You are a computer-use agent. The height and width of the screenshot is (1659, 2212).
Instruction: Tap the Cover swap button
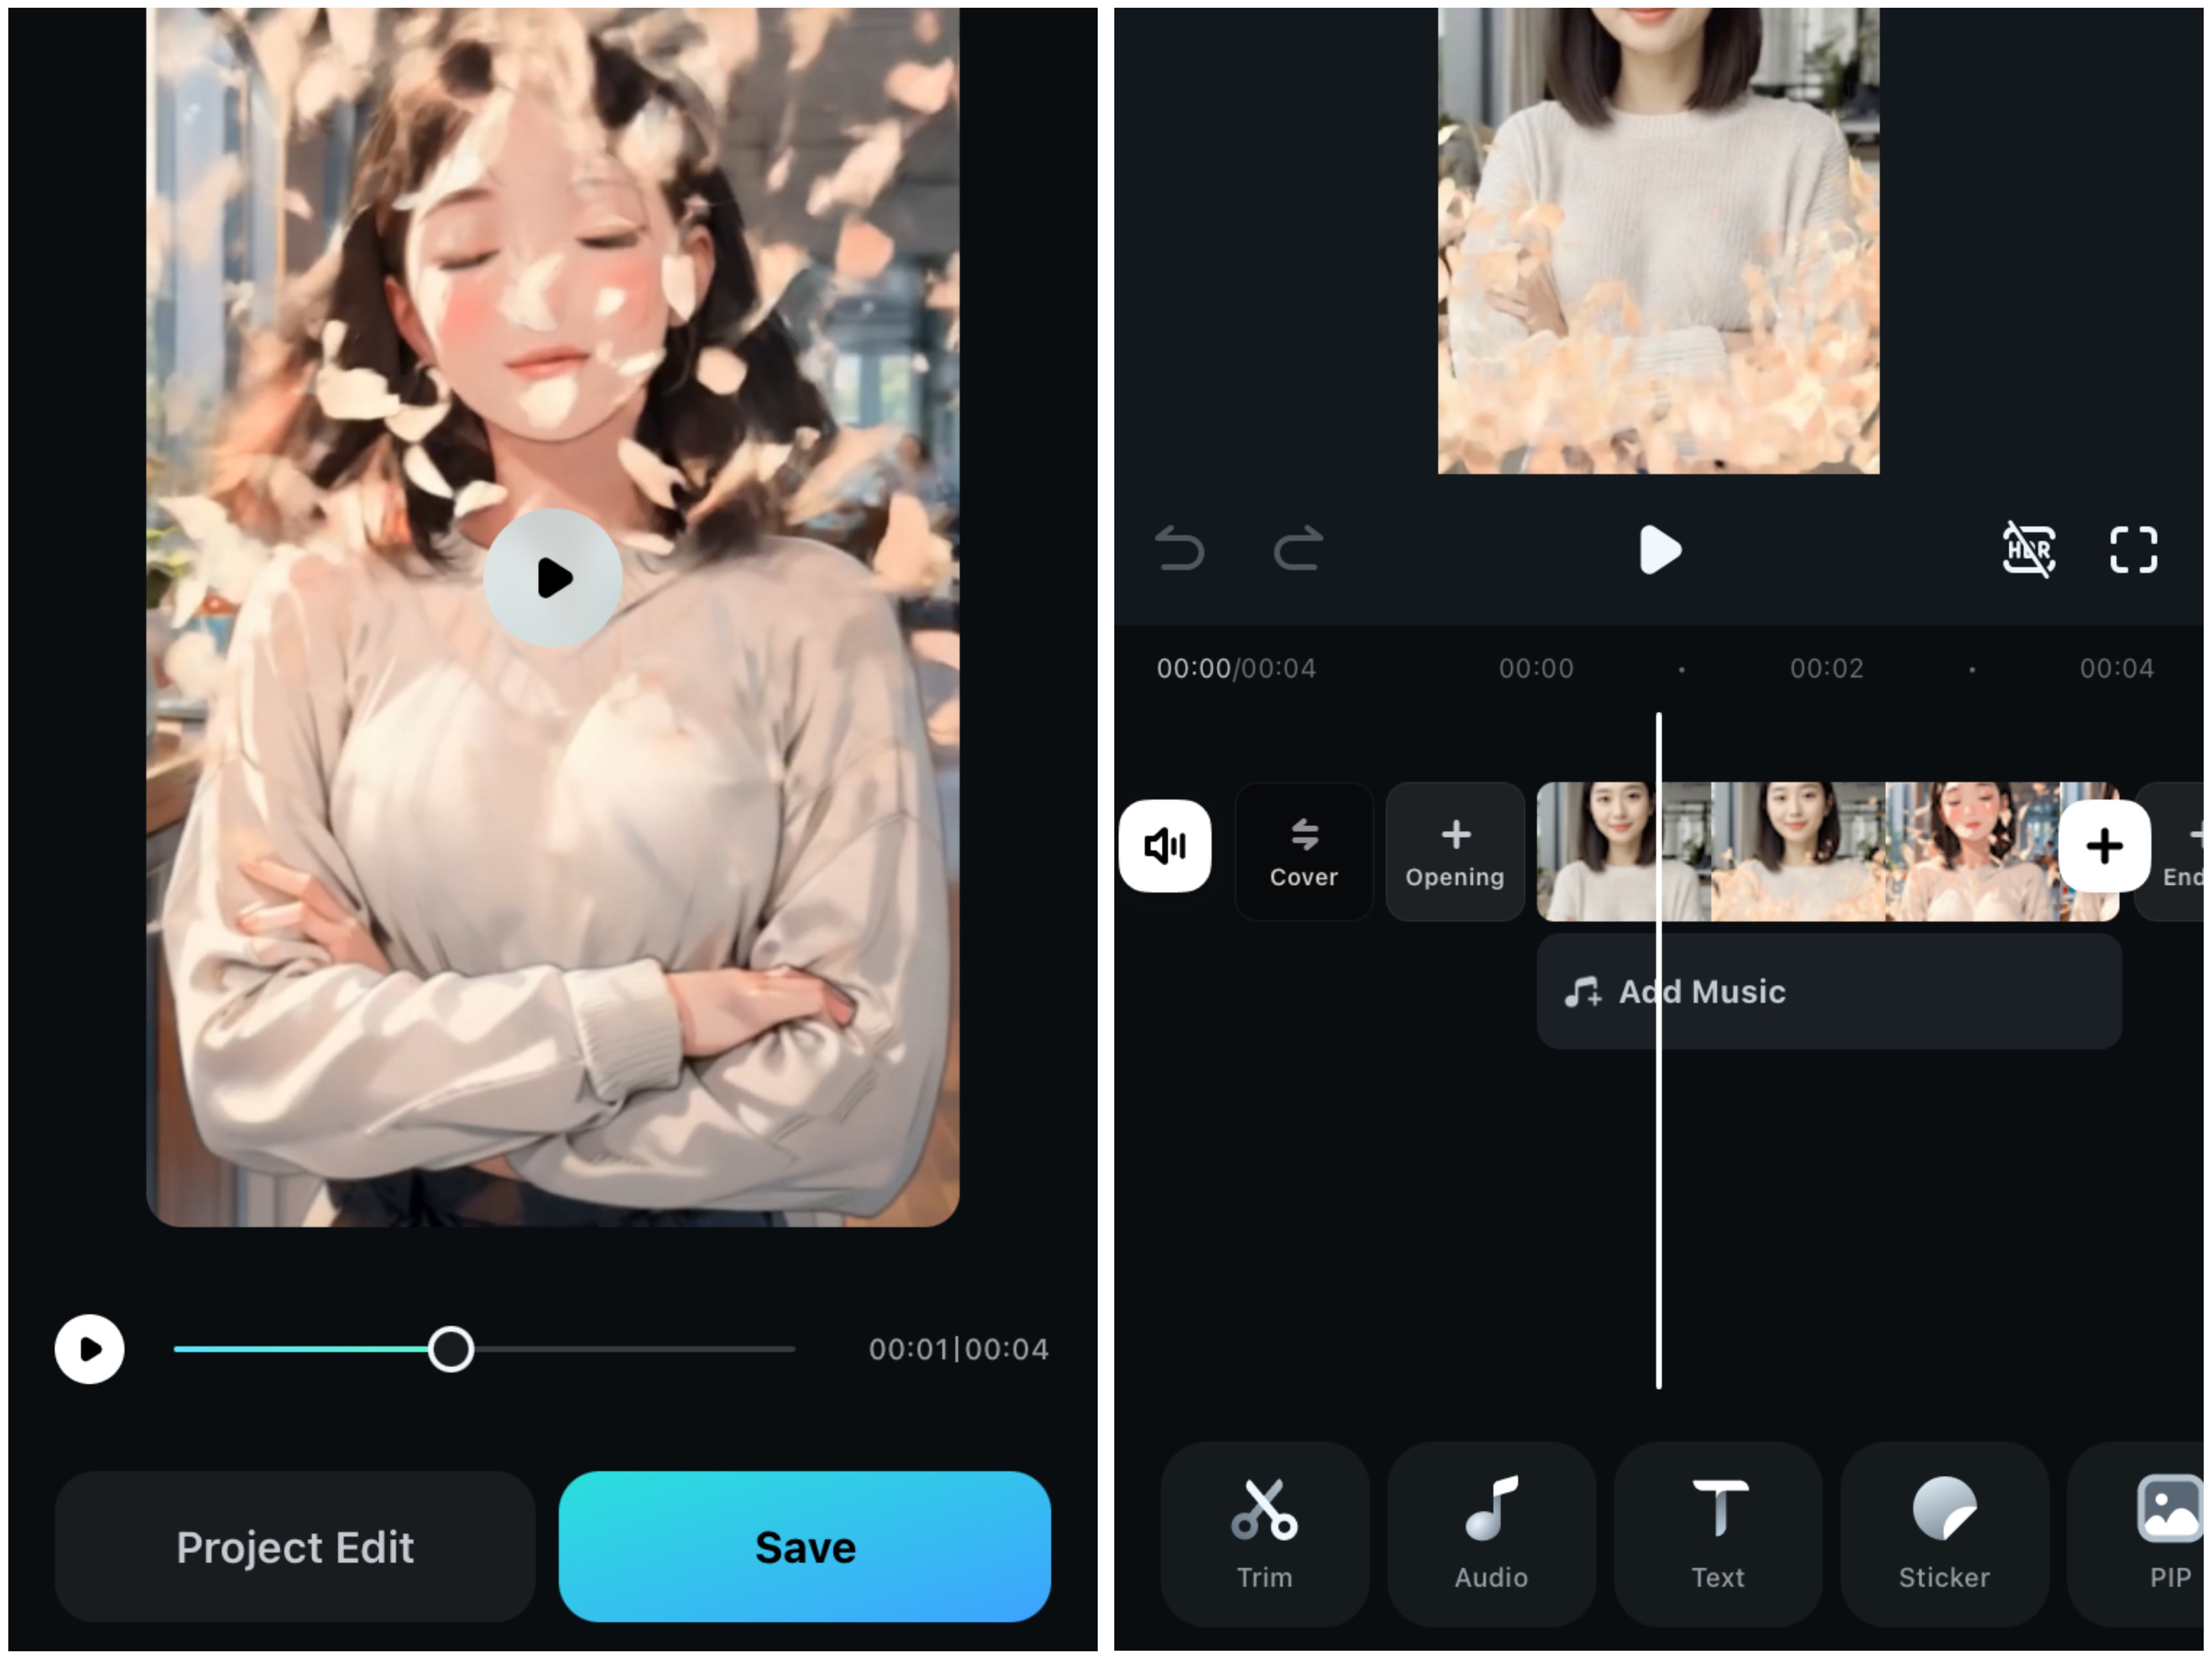1303,852
